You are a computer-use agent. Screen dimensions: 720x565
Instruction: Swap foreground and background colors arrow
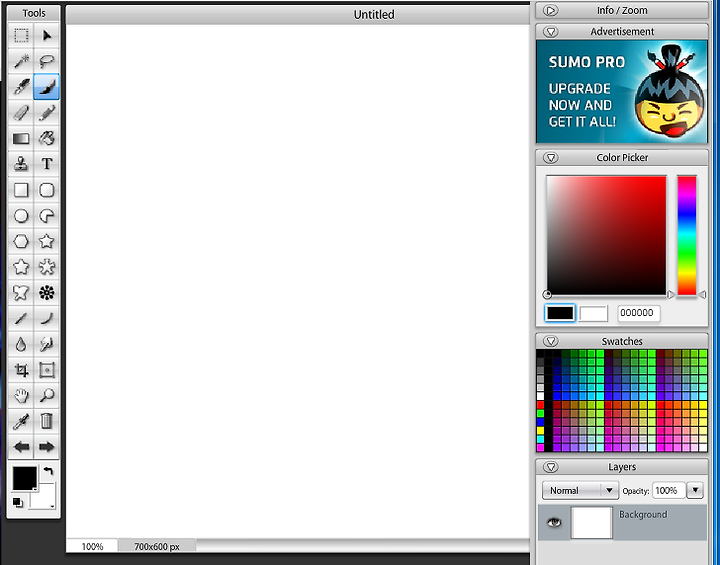pos(48,471)
